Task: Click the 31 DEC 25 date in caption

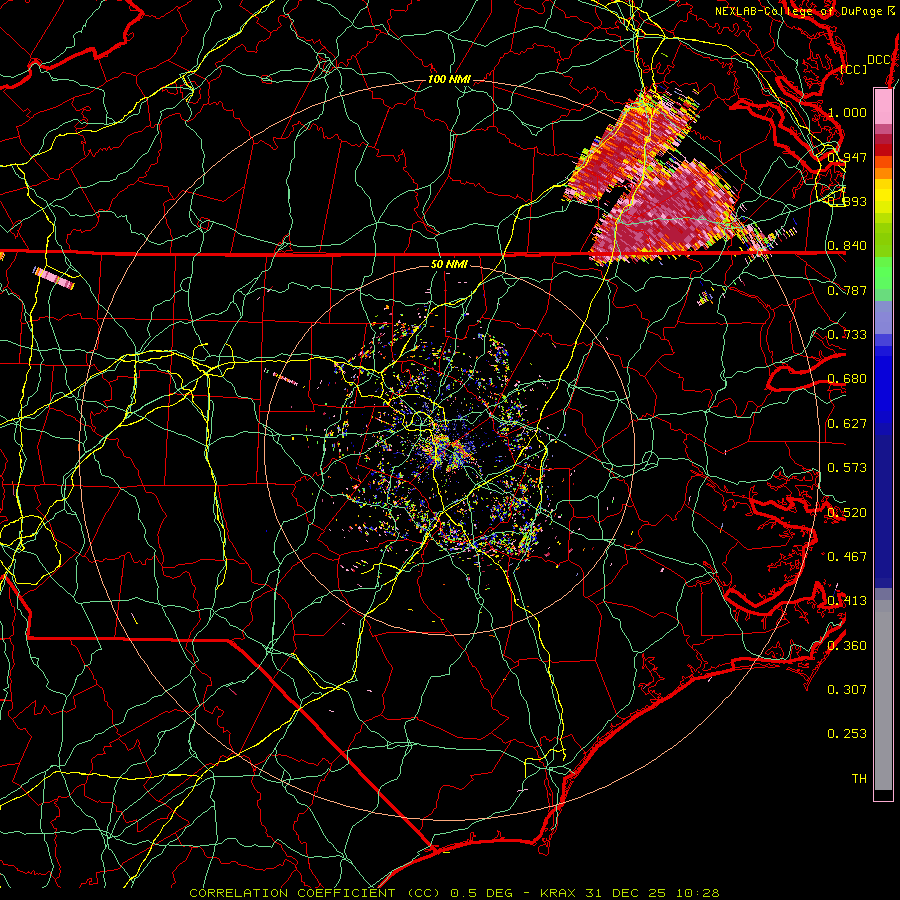Action: (x=626, y=893)
